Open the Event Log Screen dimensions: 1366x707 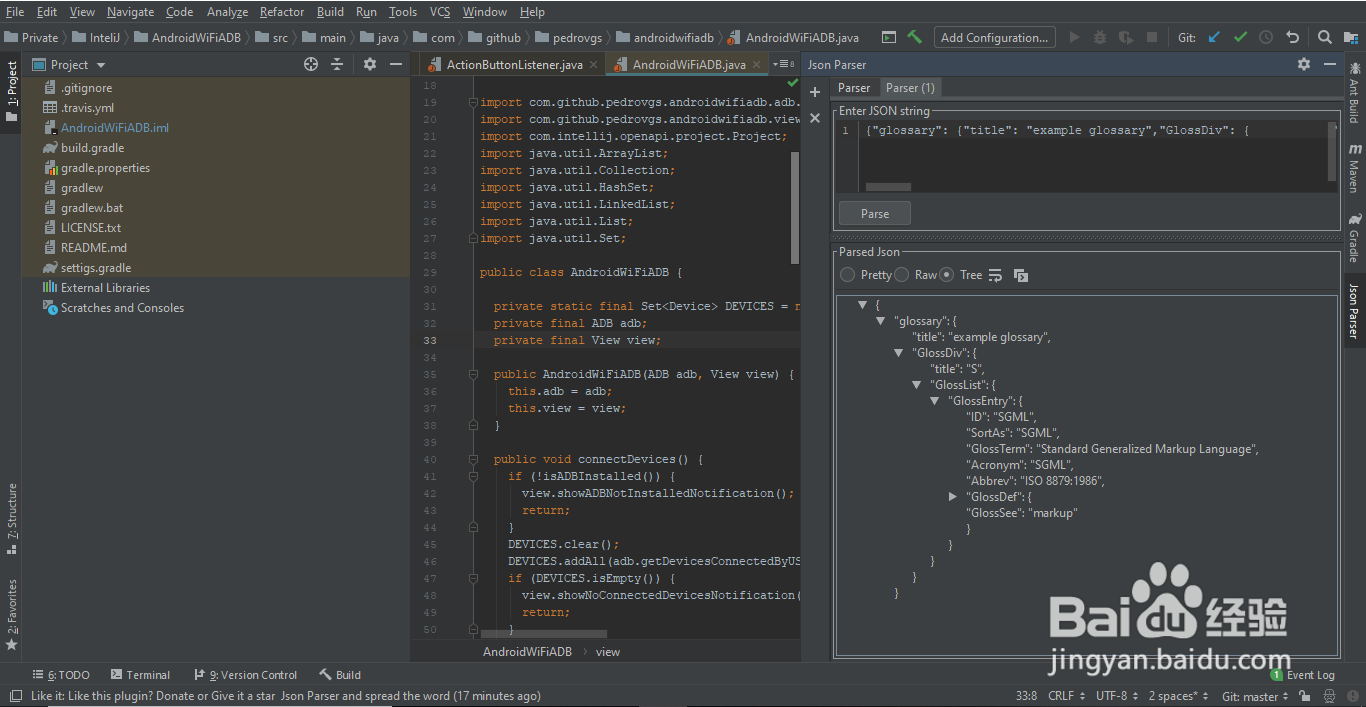coord(1302,675)
